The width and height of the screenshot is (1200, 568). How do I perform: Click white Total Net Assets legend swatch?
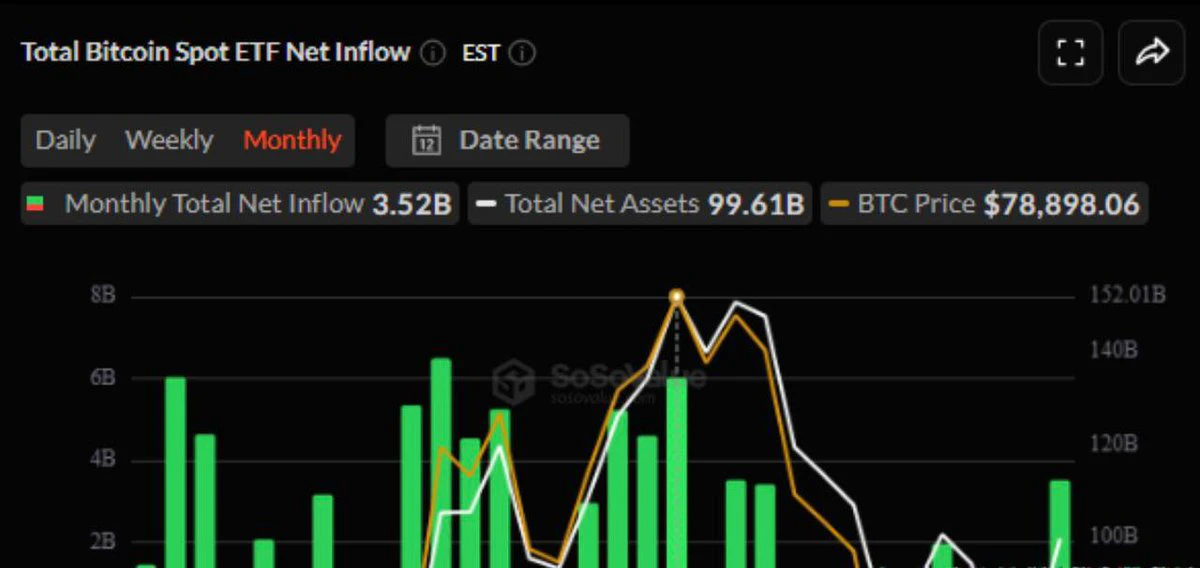point(486,205)
